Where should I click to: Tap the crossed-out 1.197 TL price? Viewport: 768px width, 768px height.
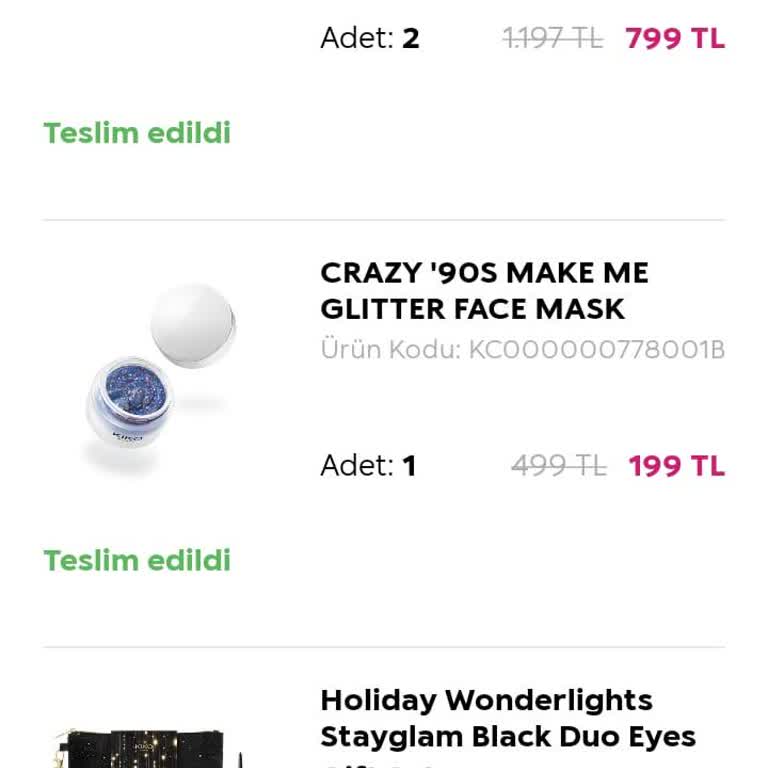point(552,39)
